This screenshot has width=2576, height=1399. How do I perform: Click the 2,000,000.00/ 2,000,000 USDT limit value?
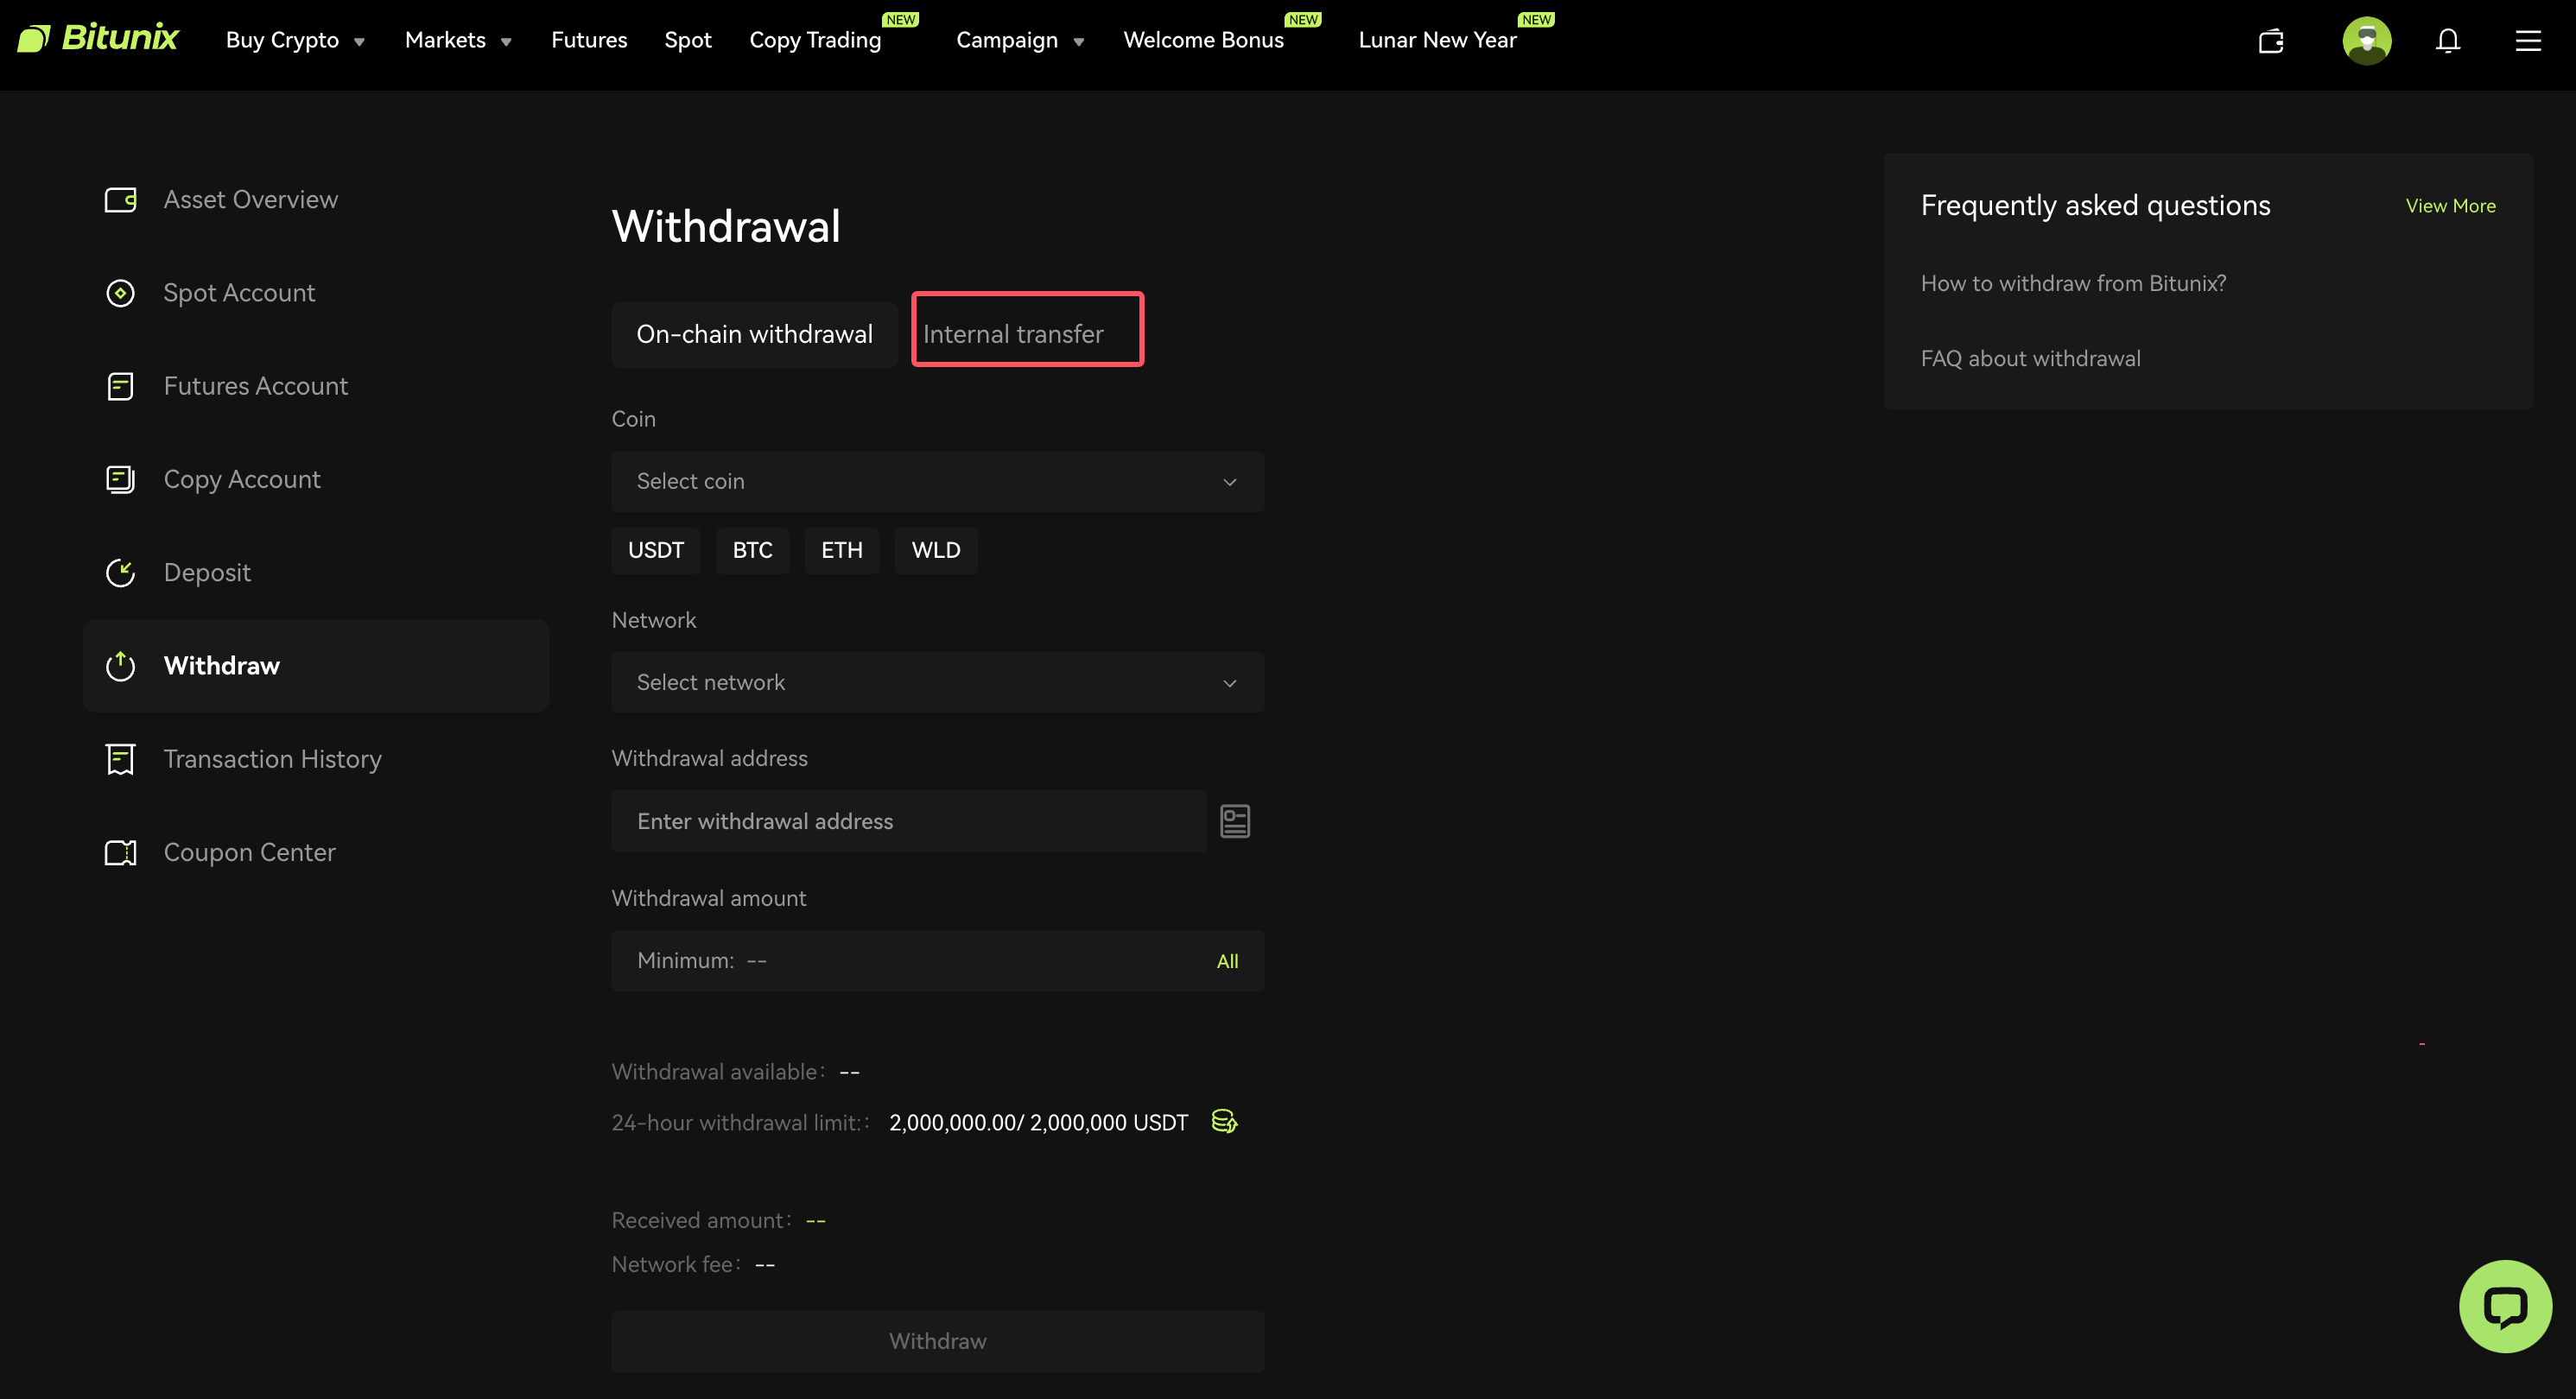click(x=1038, y=1122)
